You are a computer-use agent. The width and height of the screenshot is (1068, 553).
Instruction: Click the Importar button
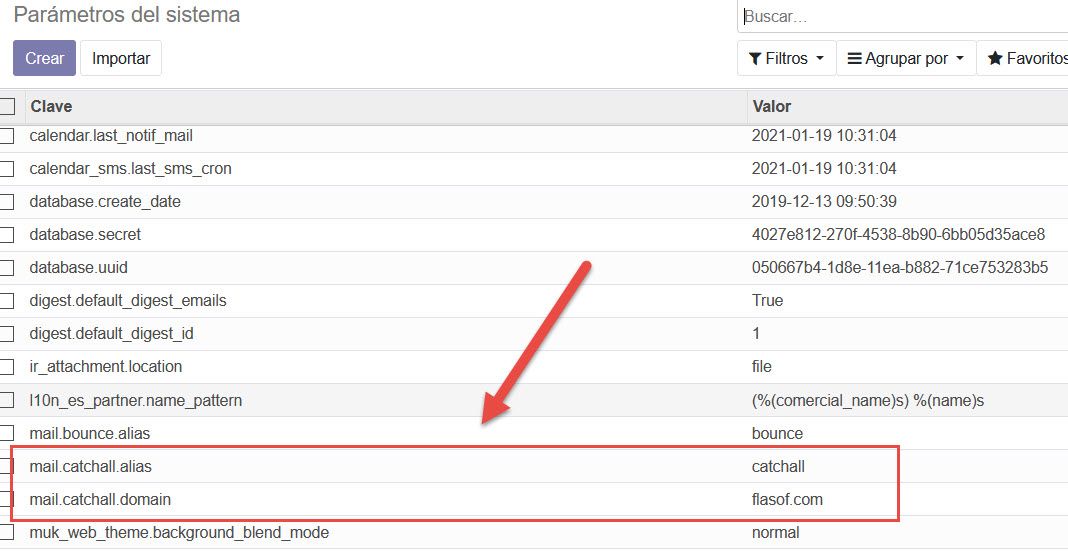(121, 58)
